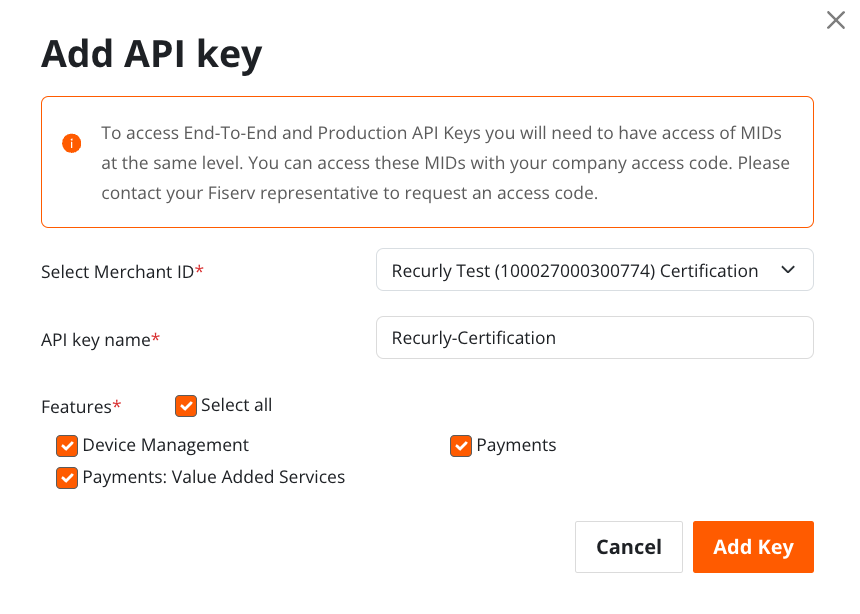This screenshot has height=614, width=860.
Task: Click the Add API key heading
Action: click(x=152, y=54)
